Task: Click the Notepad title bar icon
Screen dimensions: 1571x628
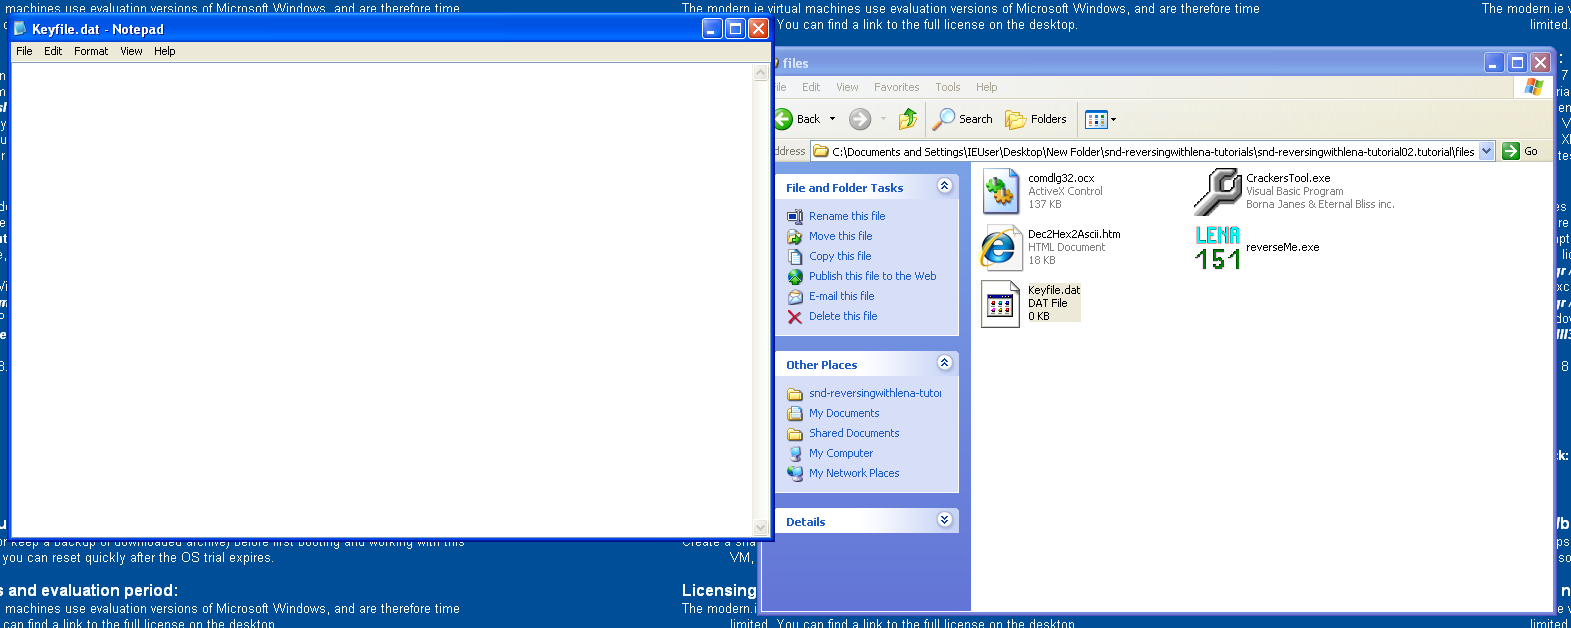Action: coord(20,29)
